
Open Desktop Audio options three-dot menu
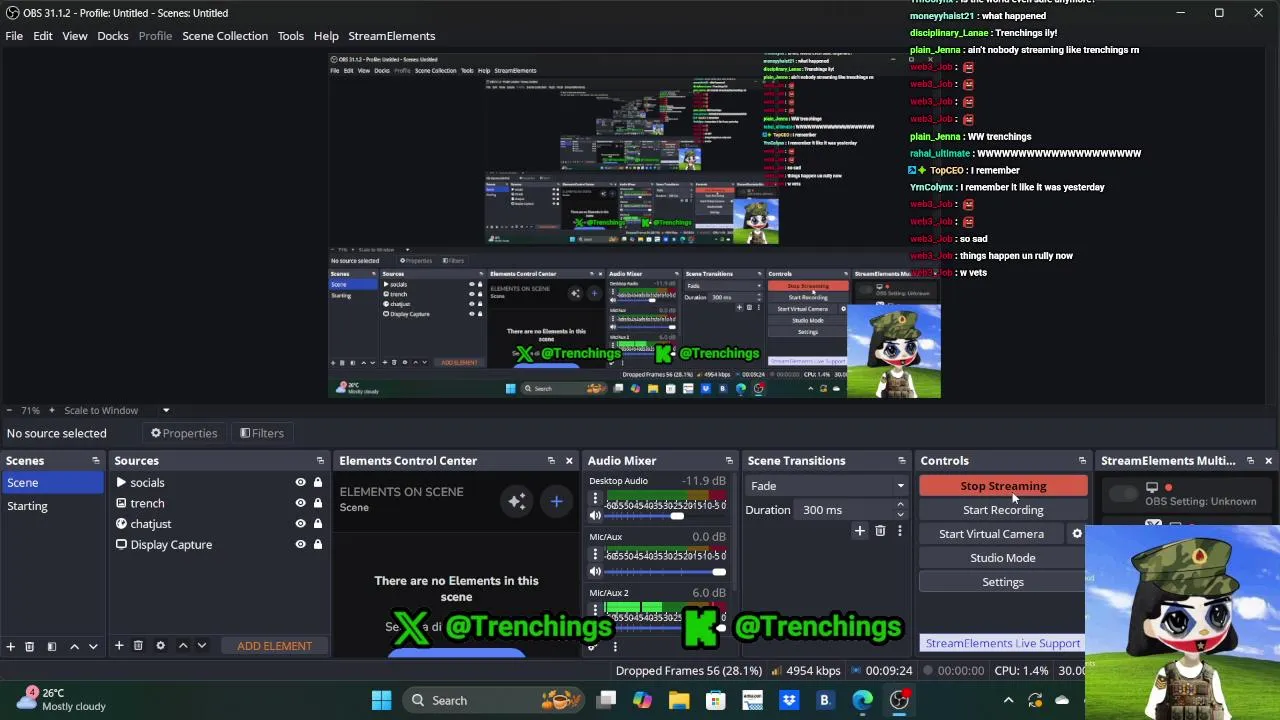[594, 498]
